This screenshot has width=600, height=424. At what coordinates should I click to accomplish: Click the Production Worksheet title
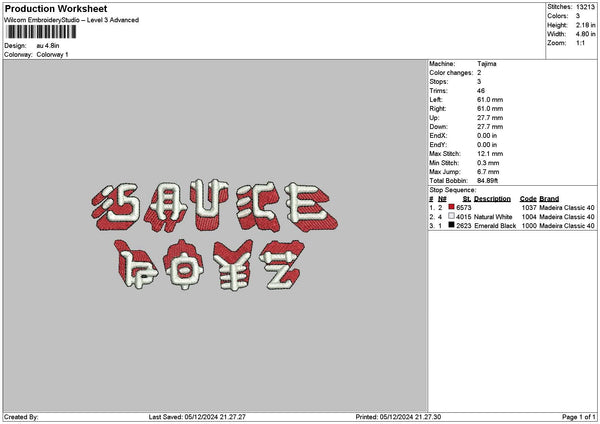[56, 8]
